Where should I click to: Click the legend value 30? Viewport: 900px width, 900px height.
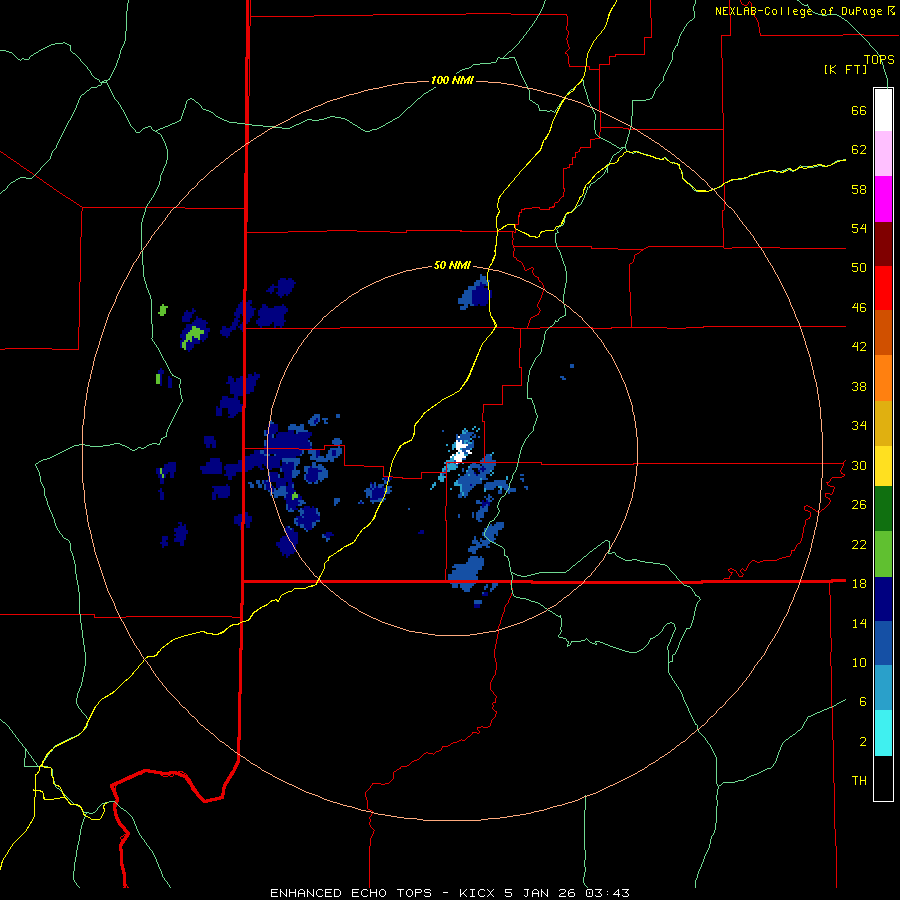(x=859, y=465)
